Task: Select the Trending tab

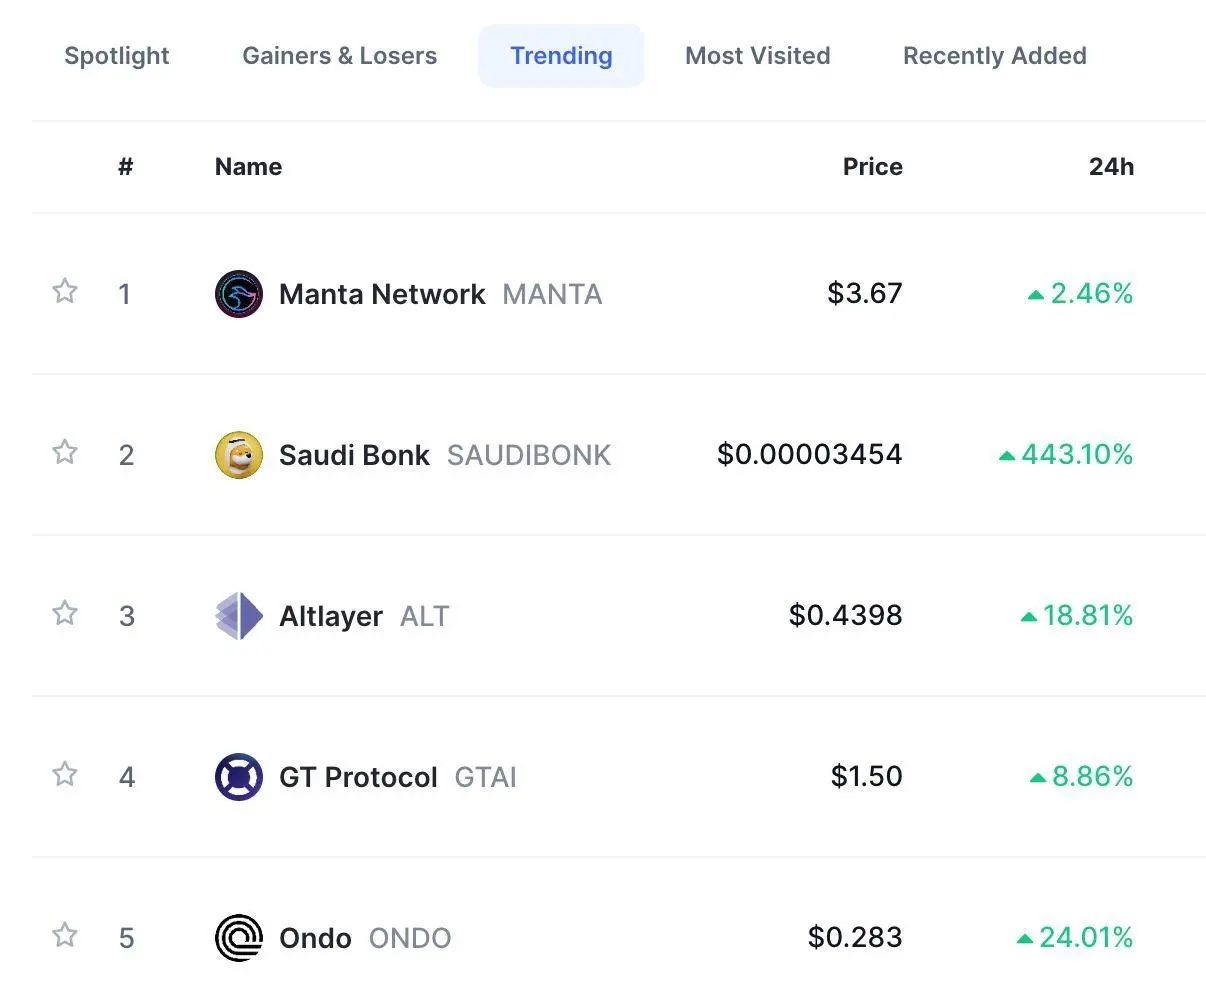Action: [561, 56]
